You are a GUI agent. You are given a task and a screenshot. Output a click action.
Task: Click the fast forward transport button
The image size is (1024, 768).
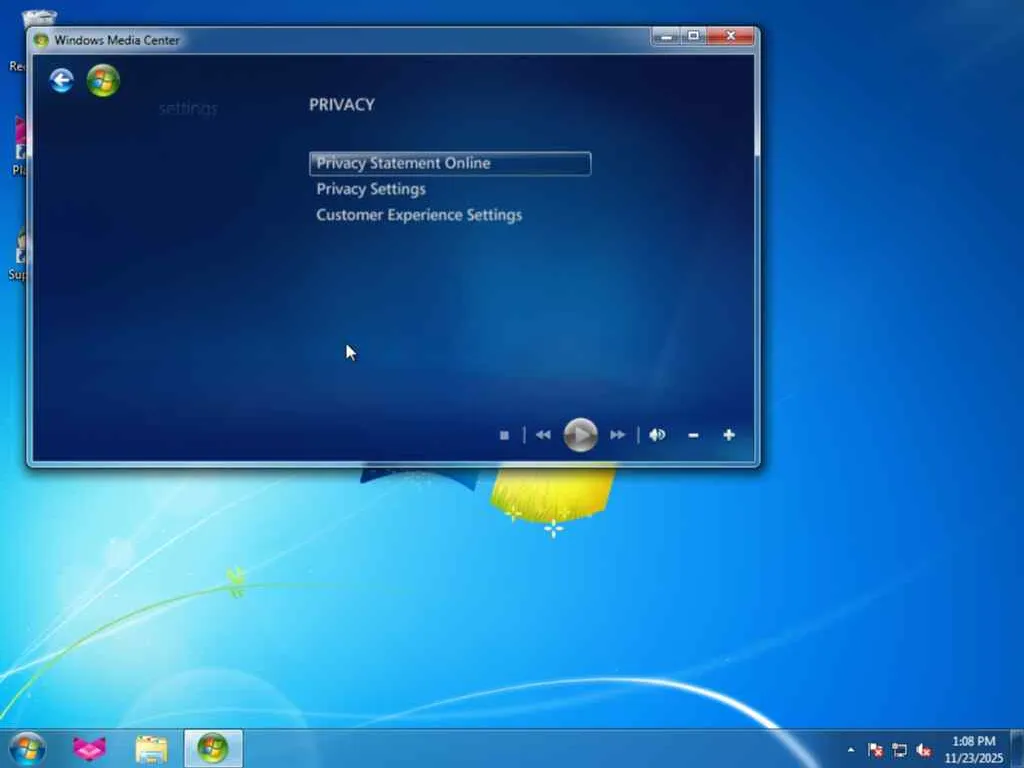[x=617, y=435]
